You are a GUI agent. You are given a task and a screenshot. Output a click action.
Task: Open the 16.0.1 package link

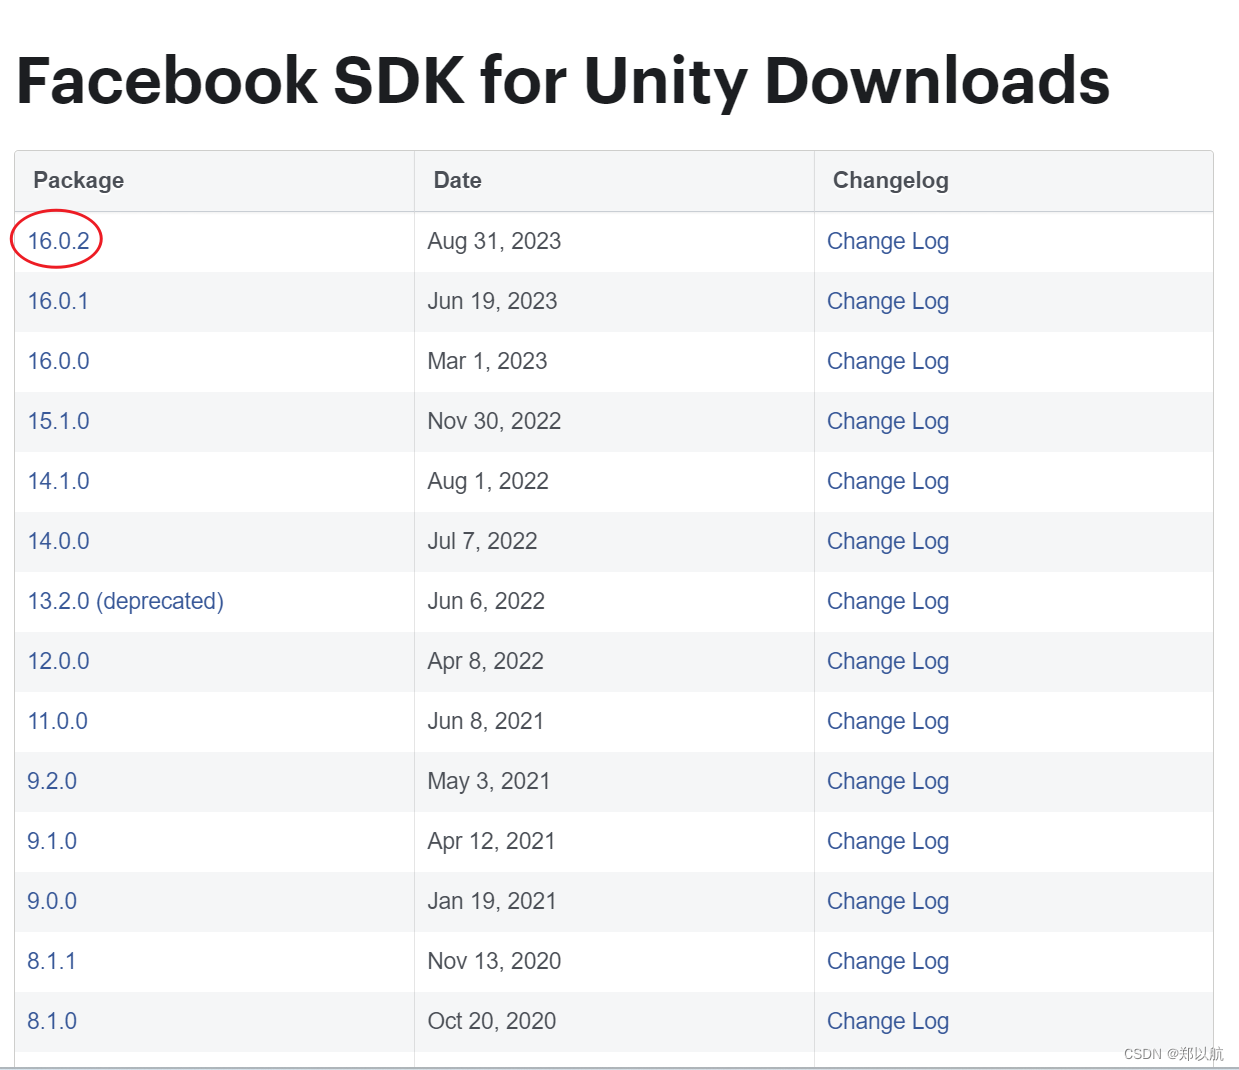tap(58, 301)
